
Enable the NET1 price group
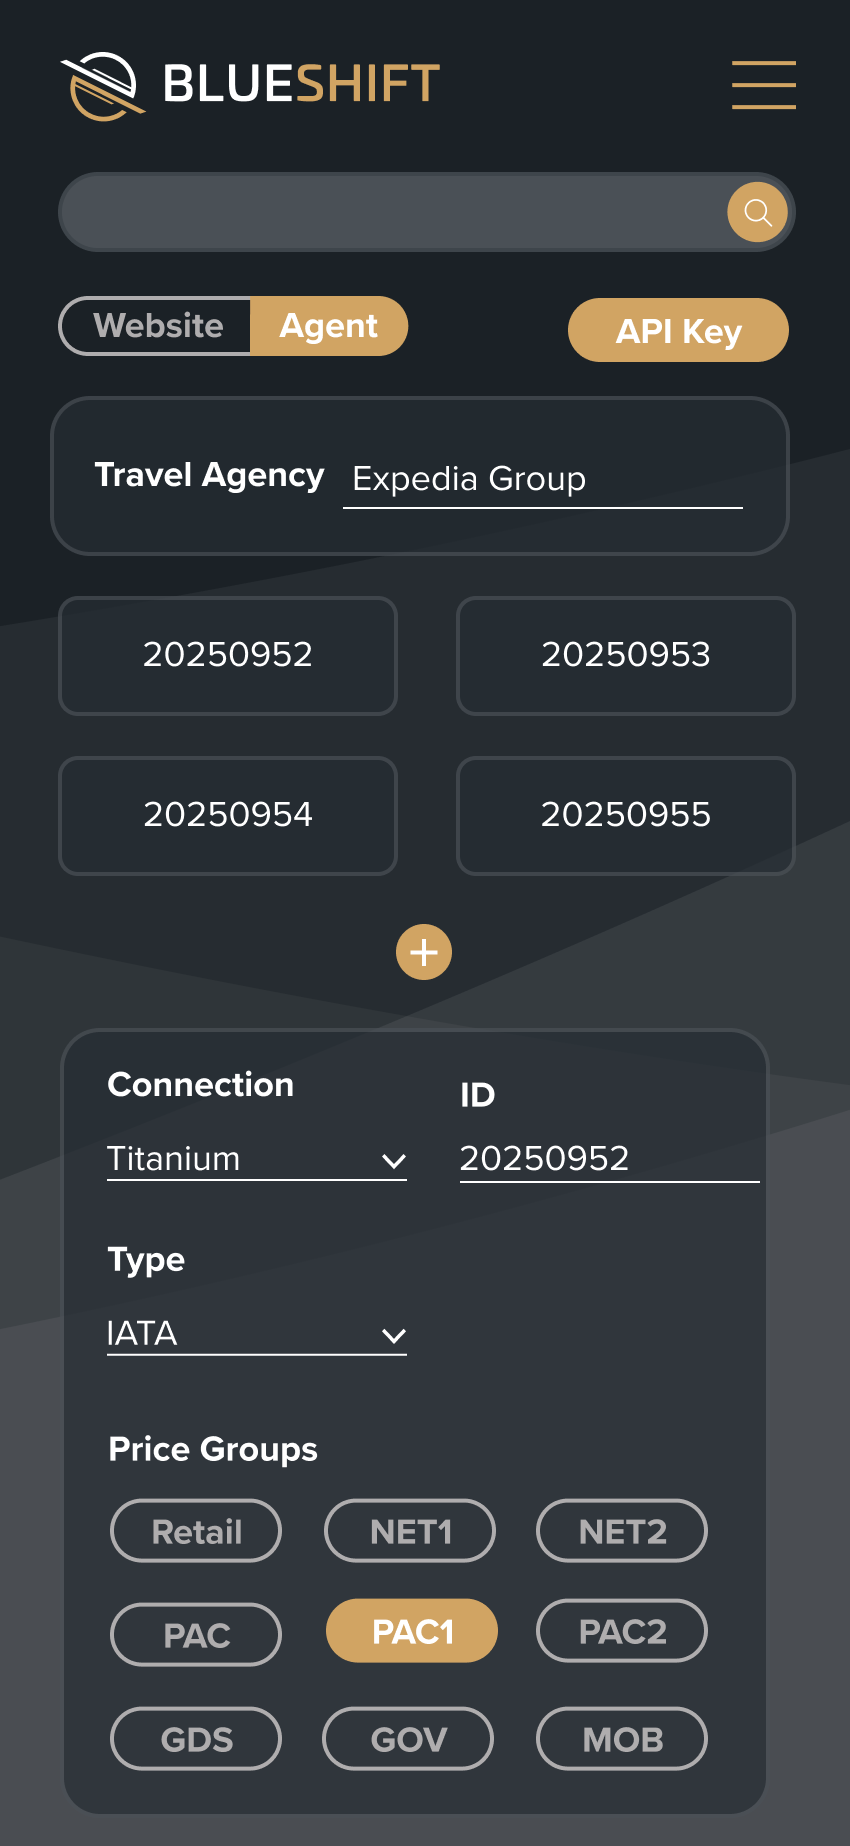tap(410, 1531)
